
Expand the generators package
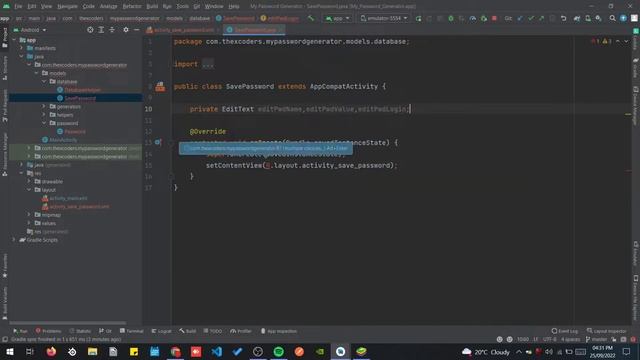pyautogui.click(x=44, y=107)
